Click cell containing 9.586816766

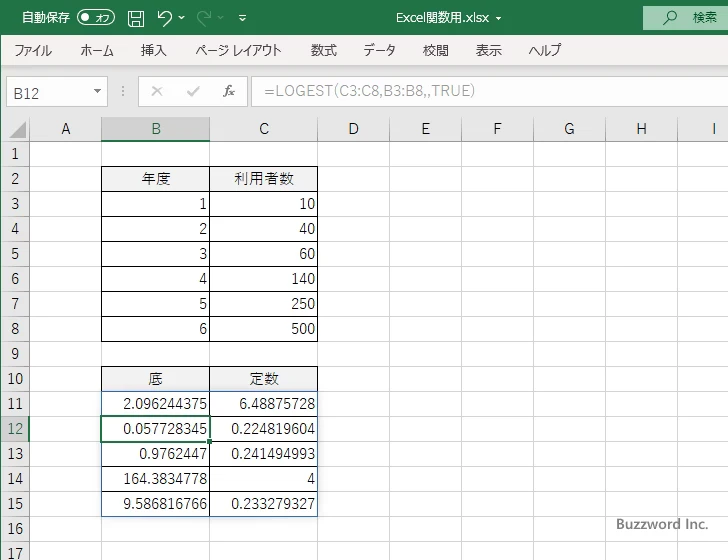point(156,504)
